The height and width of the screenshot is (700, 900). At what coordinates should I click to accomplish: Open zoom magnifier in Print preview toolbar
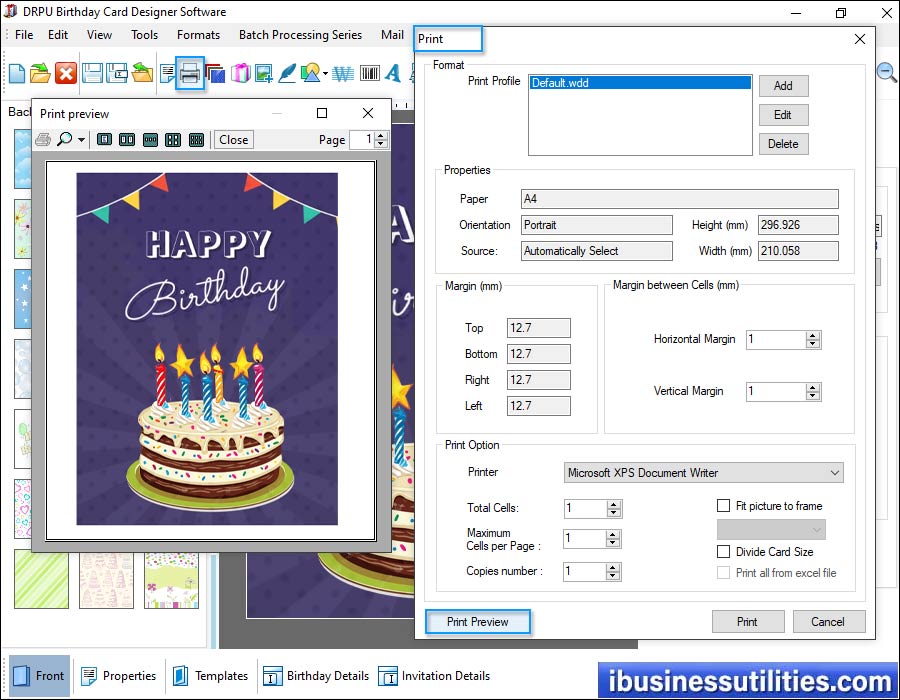65,140
